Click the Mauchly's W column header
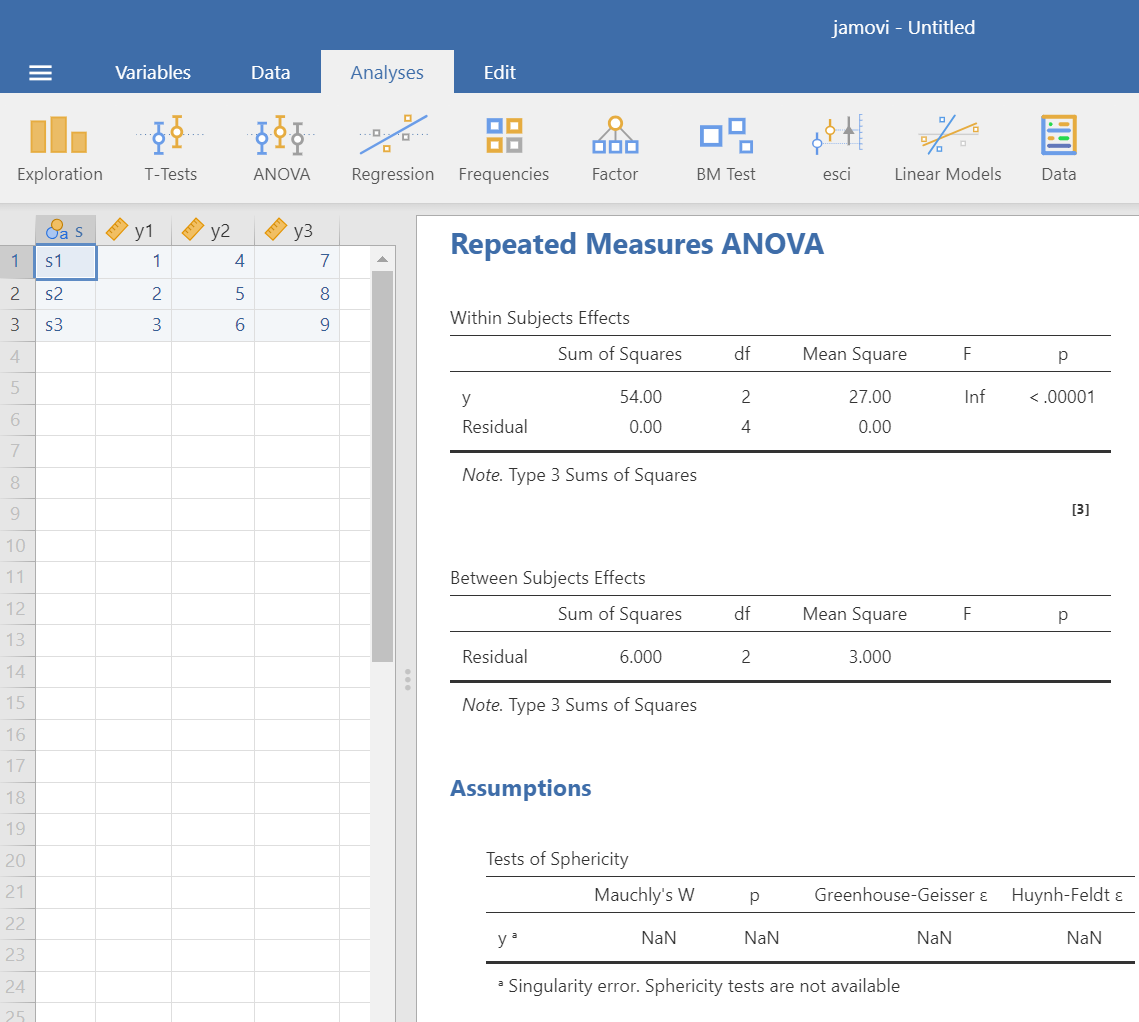The height and width of the screenshot is (1022, 1139). pyautogui.click(x=644, y=896)
